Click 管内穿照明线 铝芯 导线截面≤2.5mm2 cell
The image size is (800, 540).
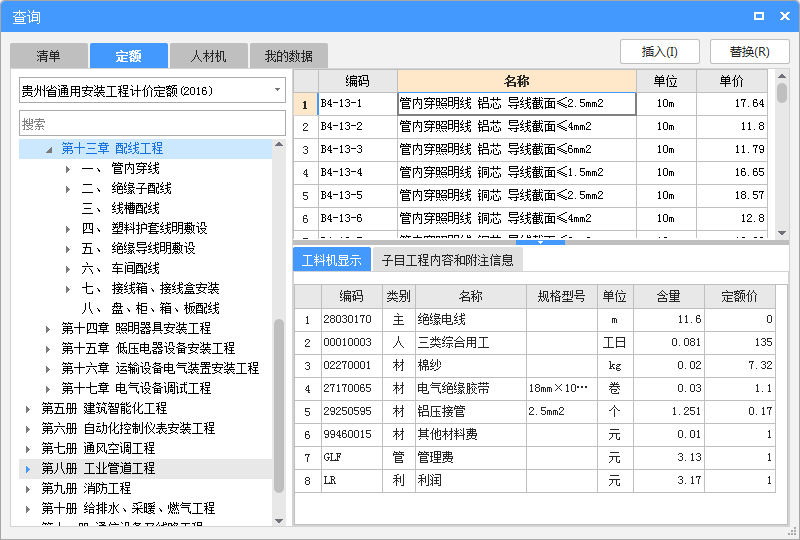coord(517,104)
